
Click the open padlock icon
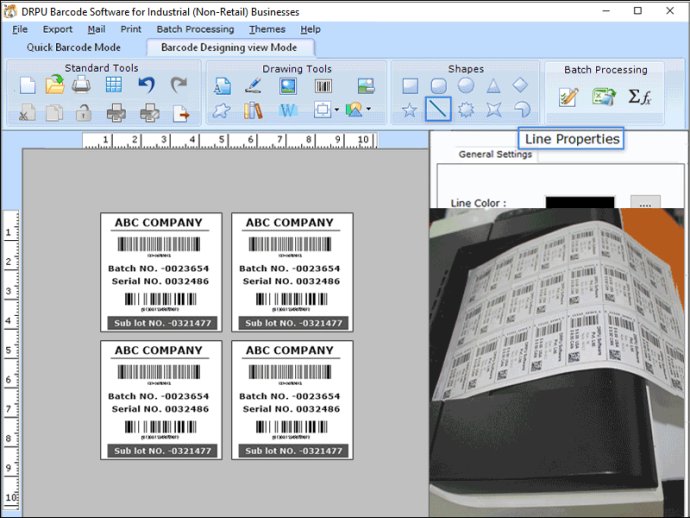click(83, 113)
